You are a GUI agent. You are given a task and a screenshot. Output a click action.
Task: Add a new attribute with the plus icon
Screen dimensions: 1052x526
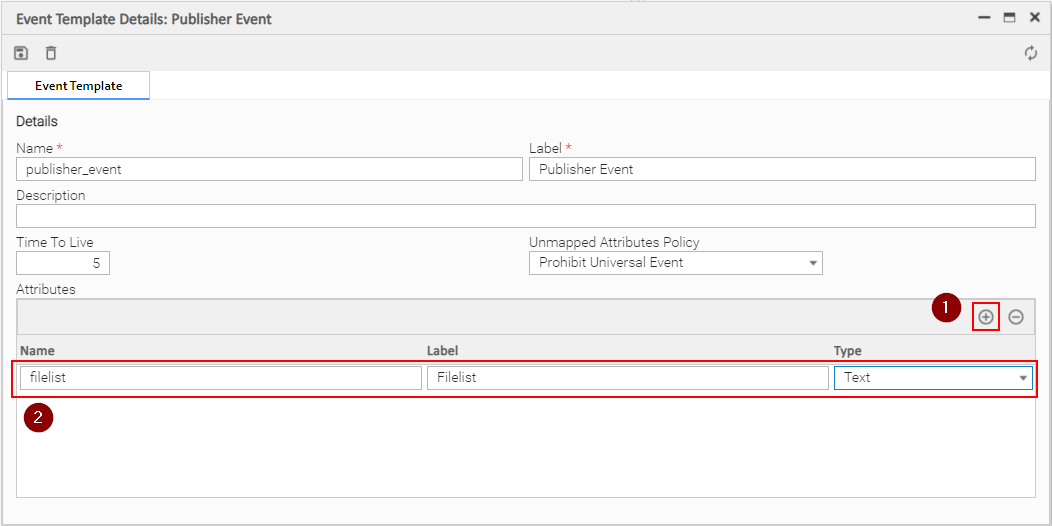[986, 317]
